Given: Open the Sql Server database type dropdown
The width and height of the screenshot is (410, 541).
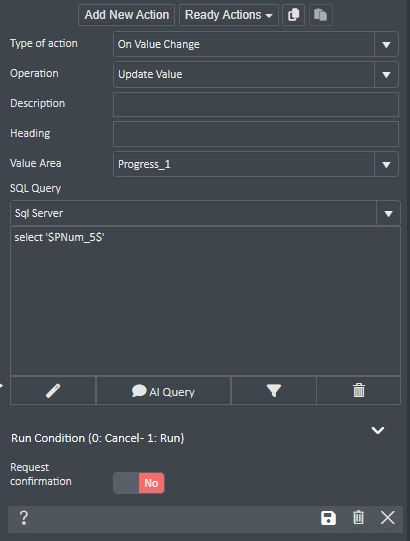Looking at the screenshot, I should click(x=205, y=213).
